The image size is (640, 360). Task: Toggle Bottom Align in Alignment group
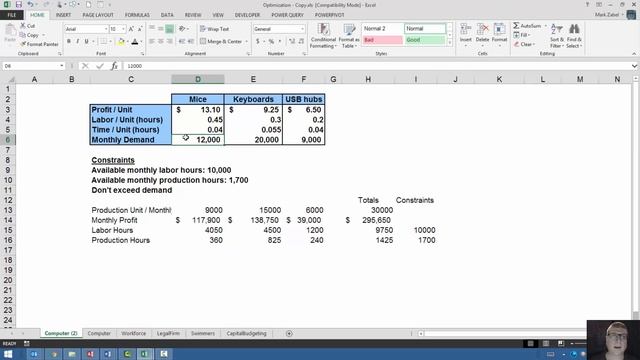170,29
